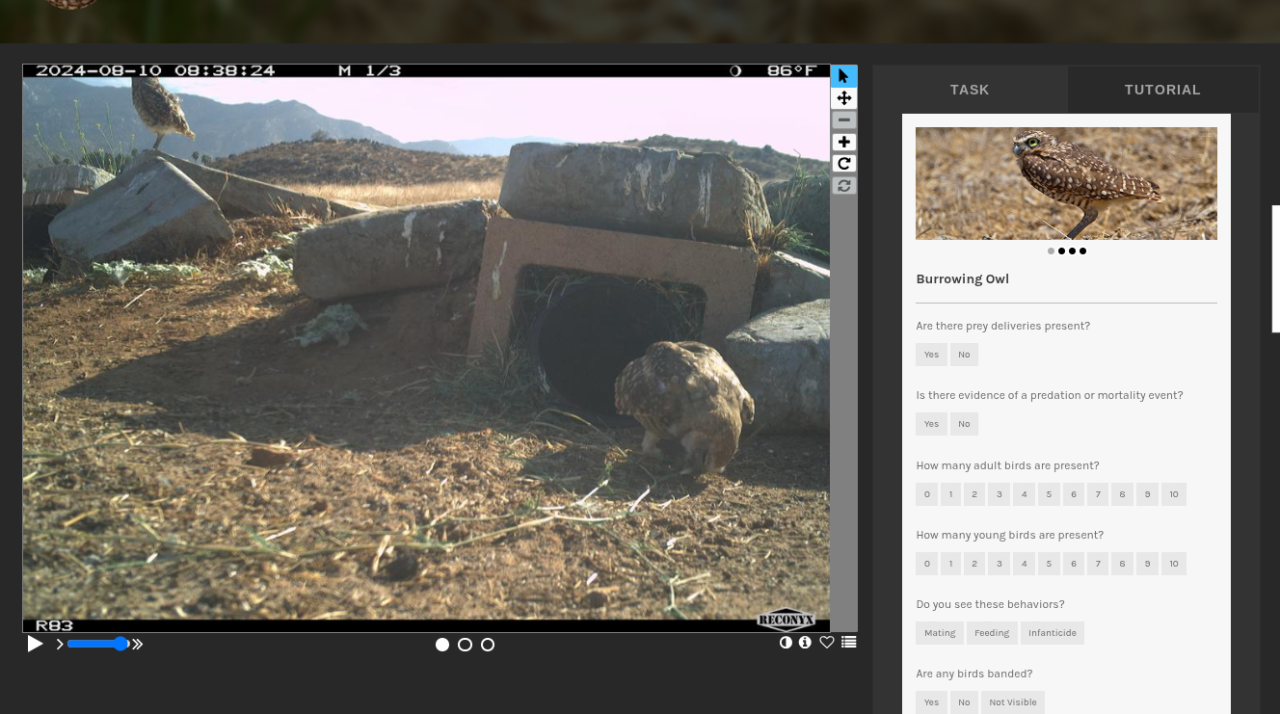1280x714 pixels.
Task: Toggle the Infanticide behavior option
Action: [1053, 633]
